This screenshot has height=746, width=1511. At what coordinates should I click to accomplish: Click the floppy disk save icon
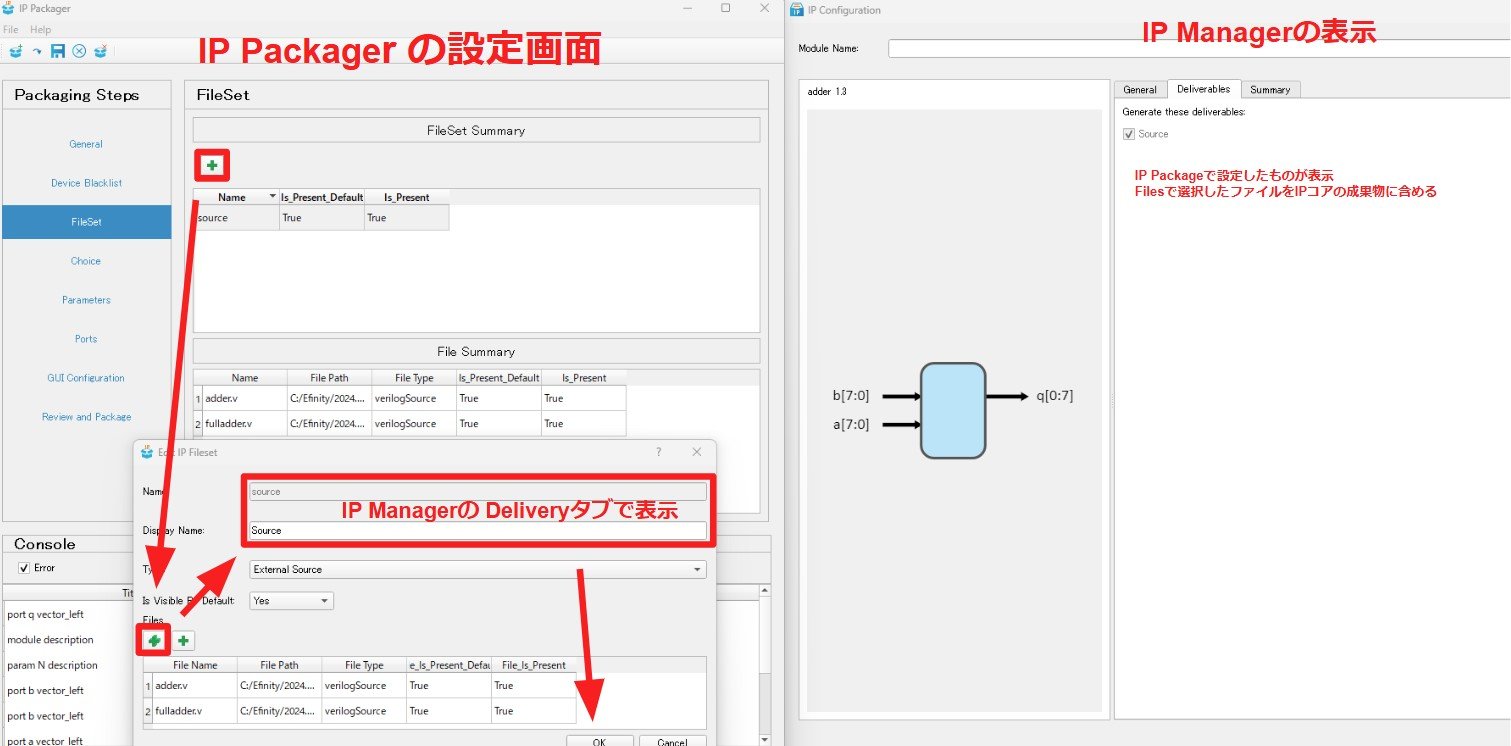[57, 51]
